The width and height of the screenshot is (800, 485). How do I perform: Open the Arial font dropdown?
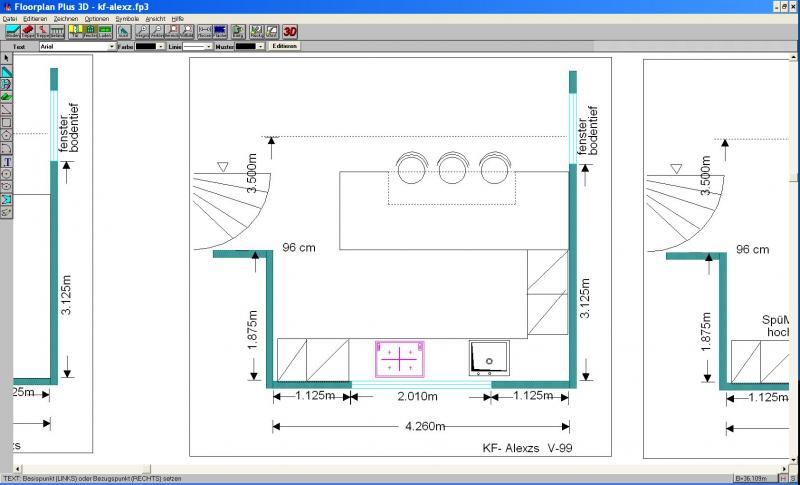[112, 46]
